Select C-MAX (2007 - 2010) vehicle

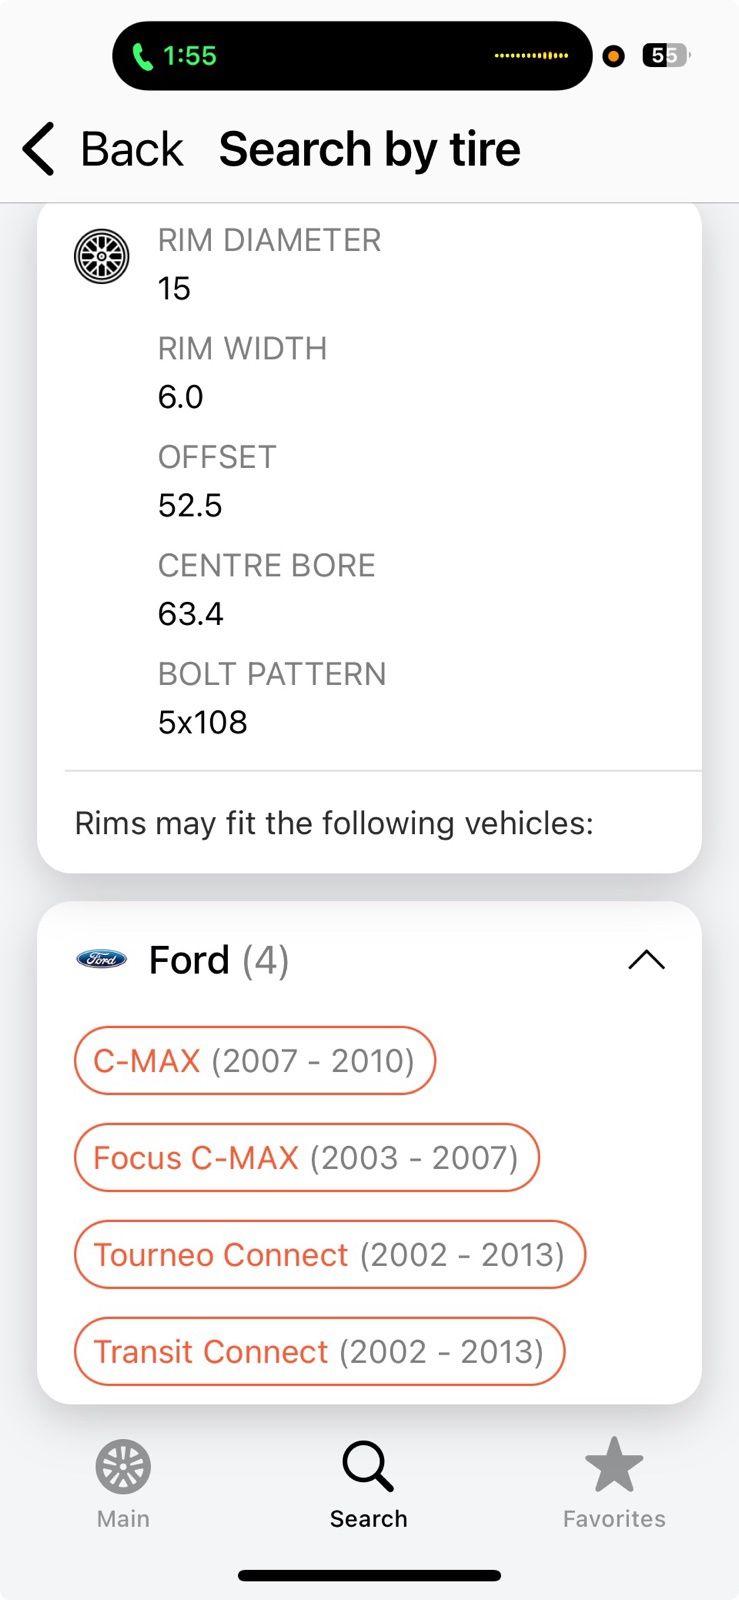pos(255,1060)
